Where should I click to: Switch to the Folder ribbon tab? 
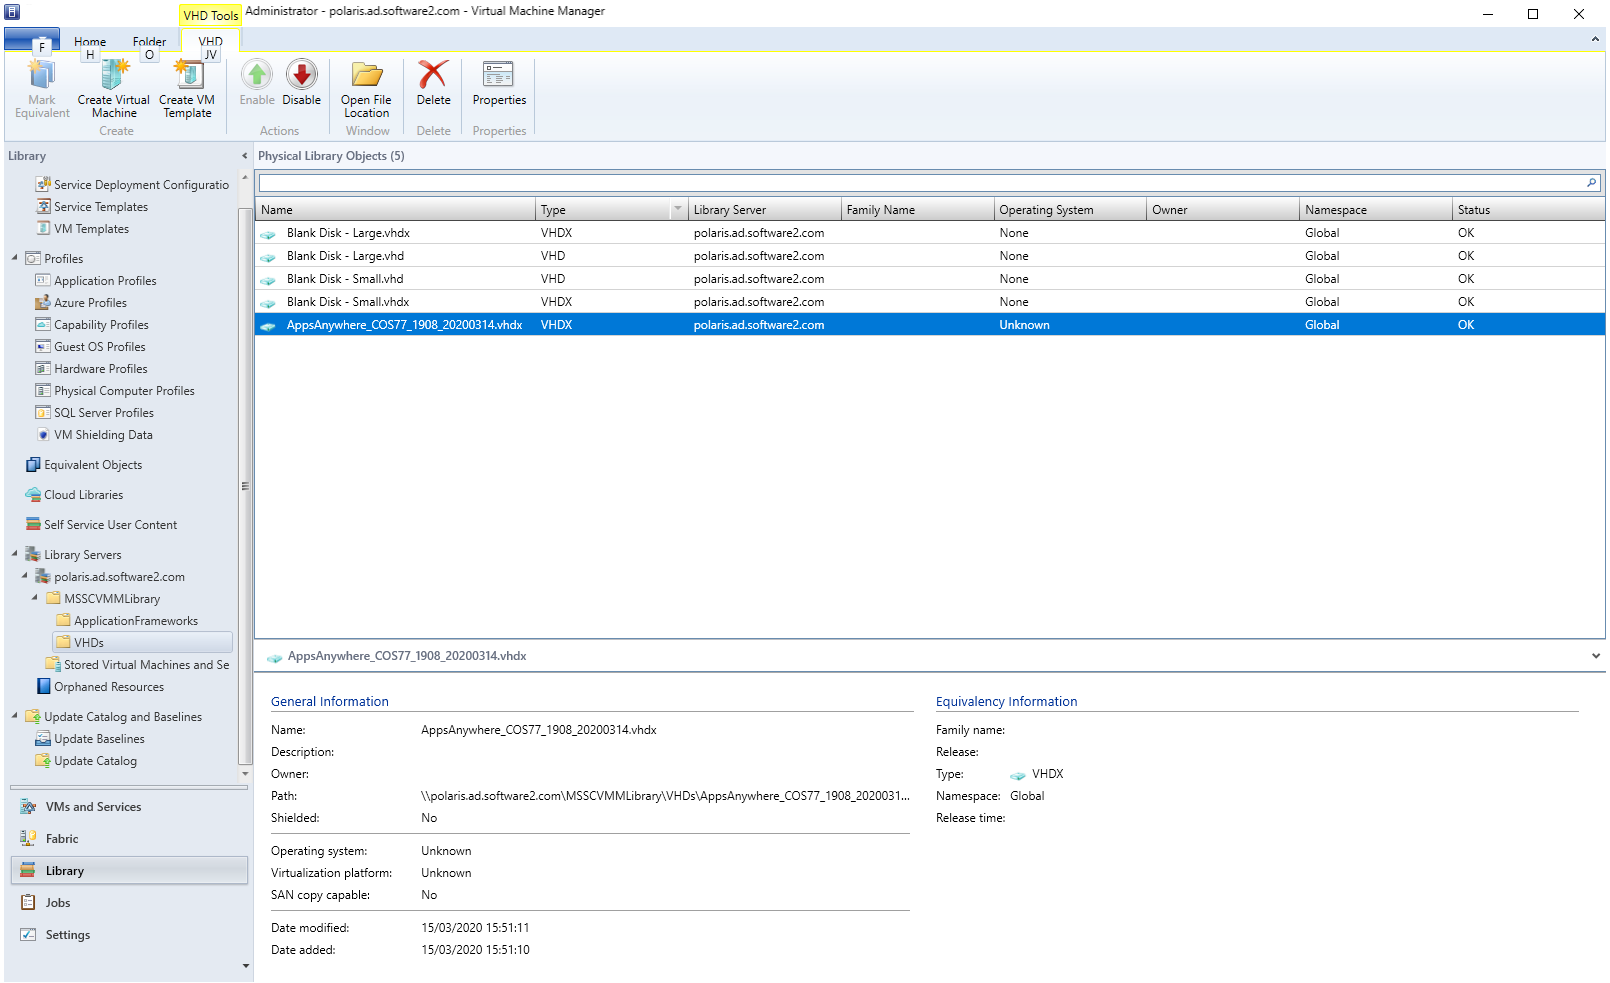(149, 42)
